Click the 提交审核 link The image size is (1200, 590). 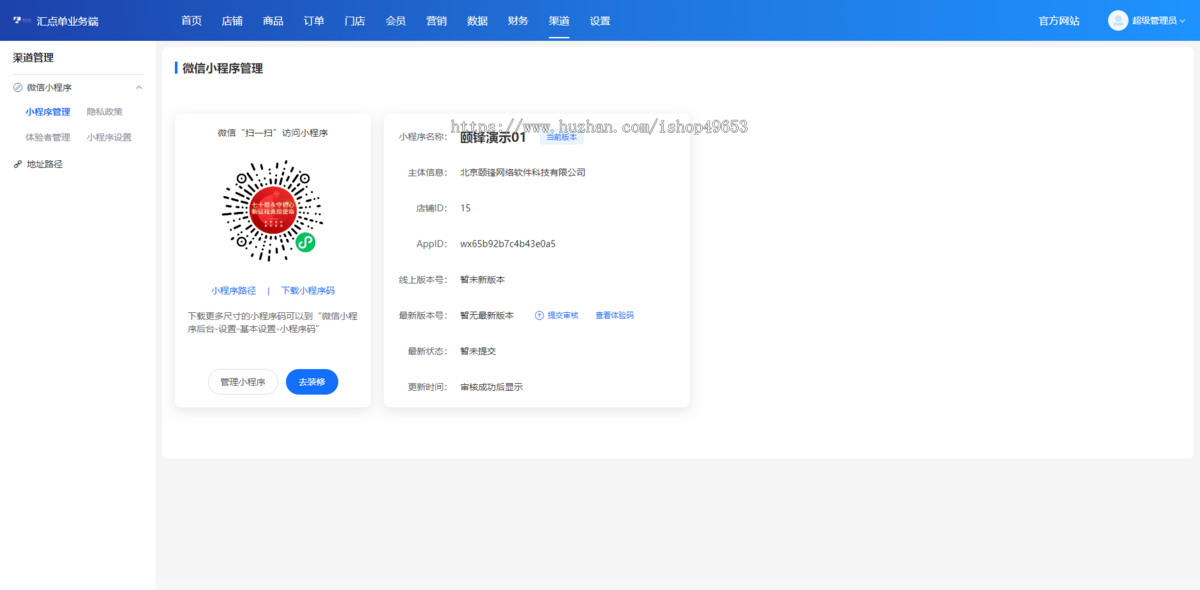[x=563, y=315]
